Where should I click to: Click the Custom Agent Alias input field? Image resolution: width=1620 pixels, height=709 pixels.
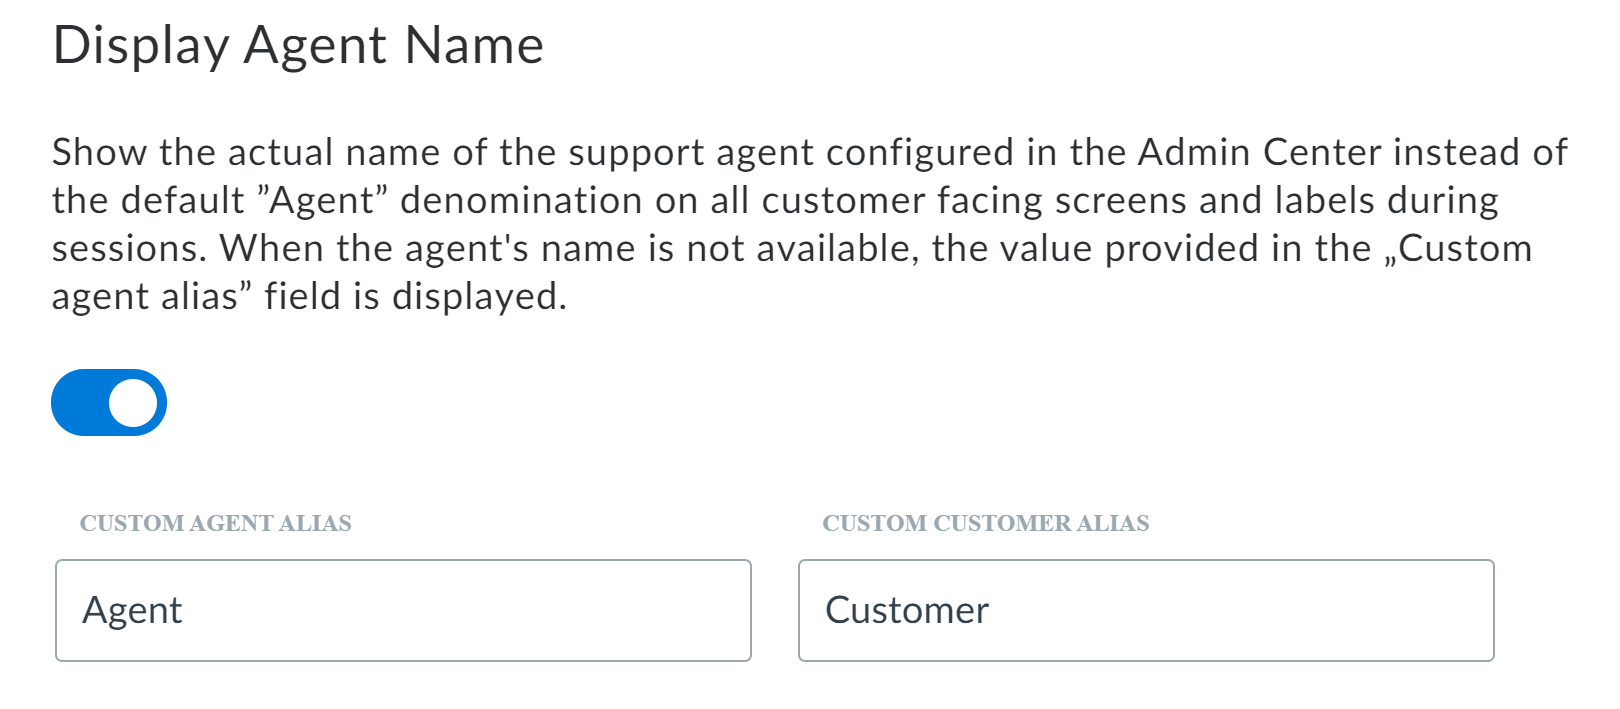(403, 610)
